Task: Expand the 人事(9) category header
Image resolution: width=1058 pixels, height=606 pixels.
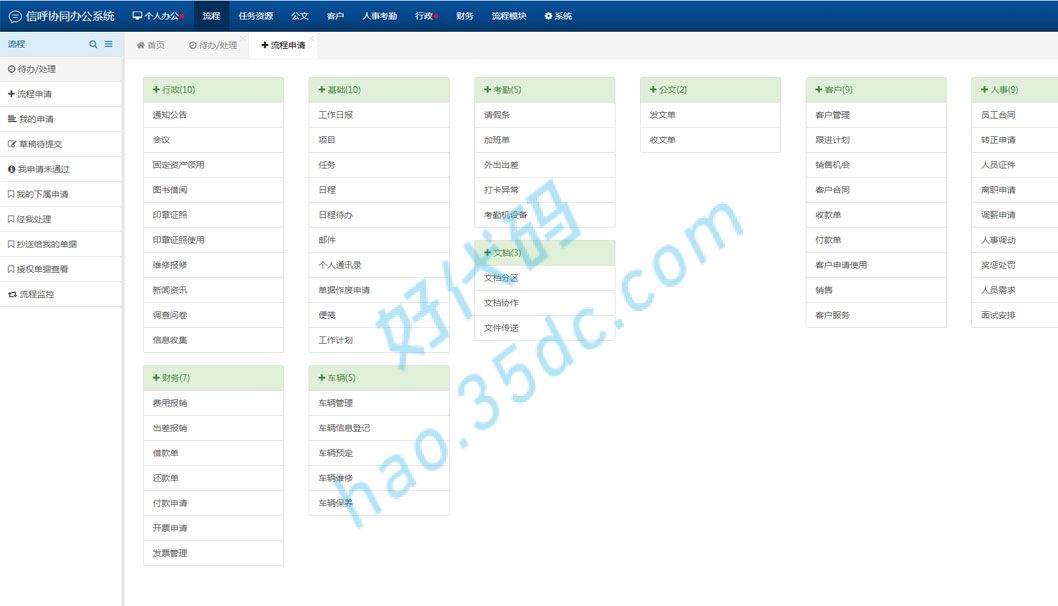Action: [1015, 90]
